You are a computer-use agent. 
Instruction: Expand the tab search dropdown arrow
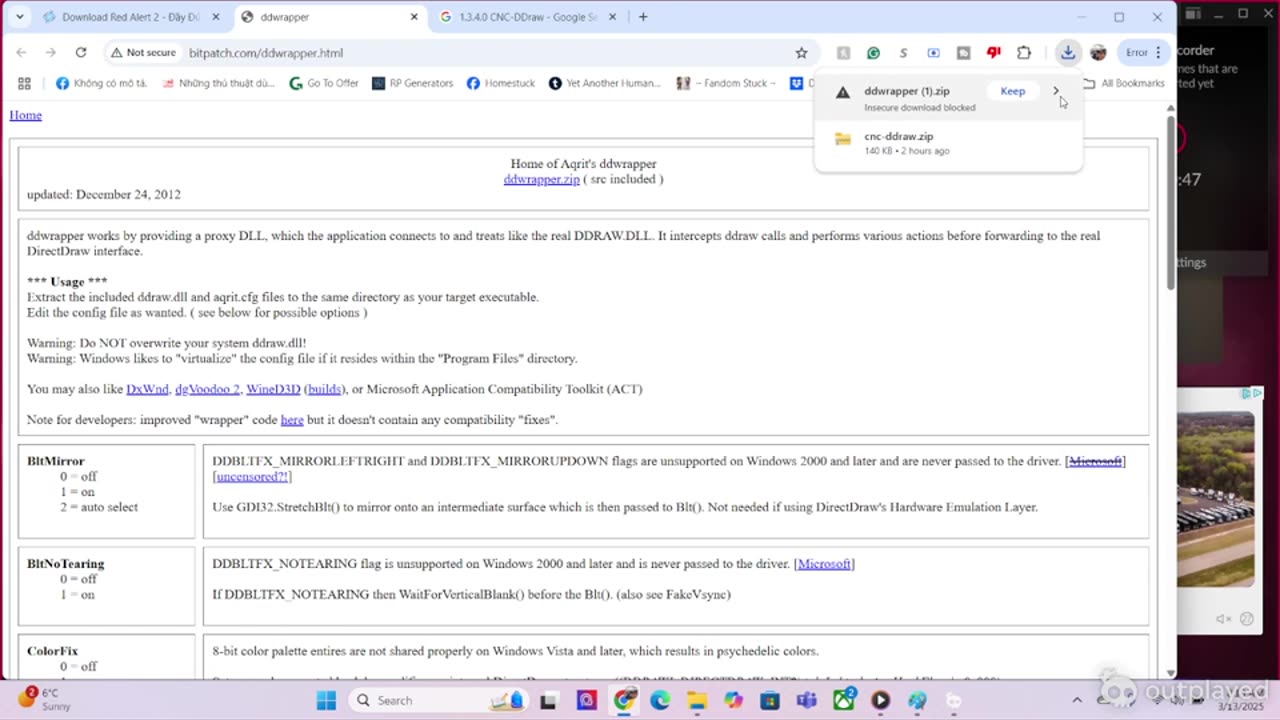(x=19, y=17)
